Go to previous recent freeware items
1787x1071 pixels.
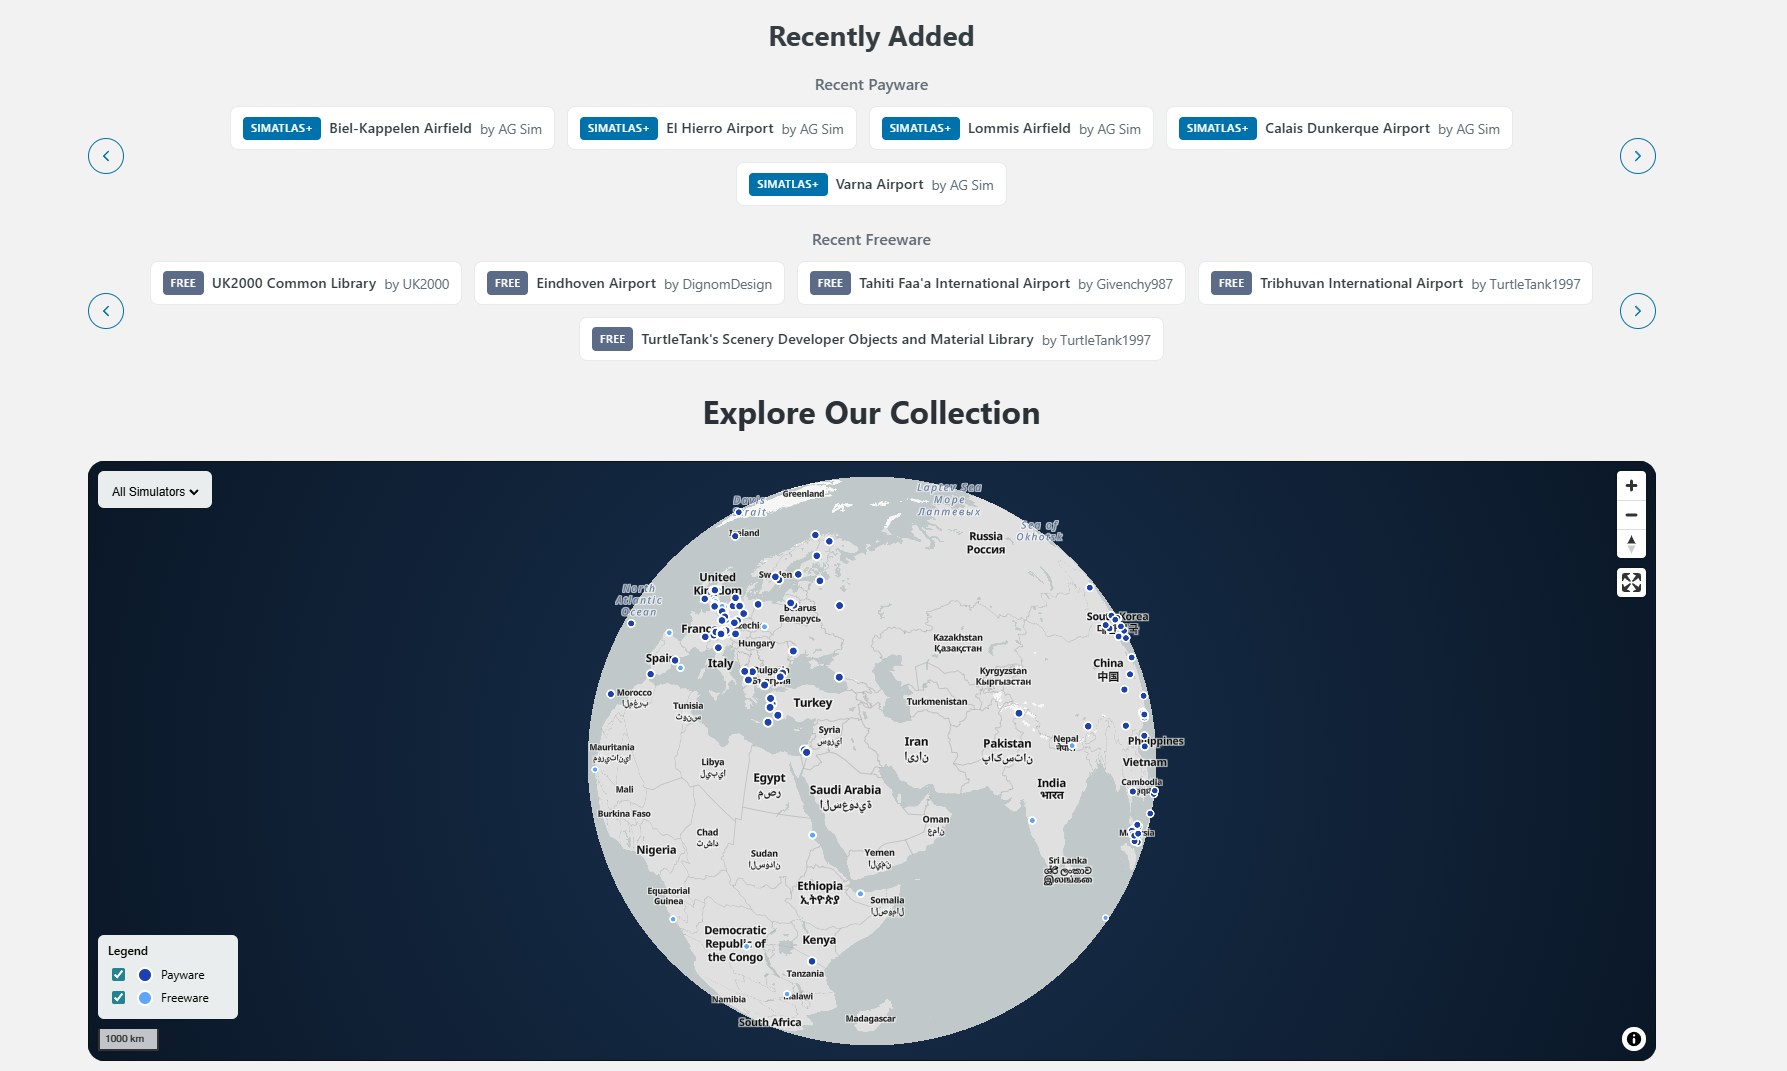click(x=106, y=311)
